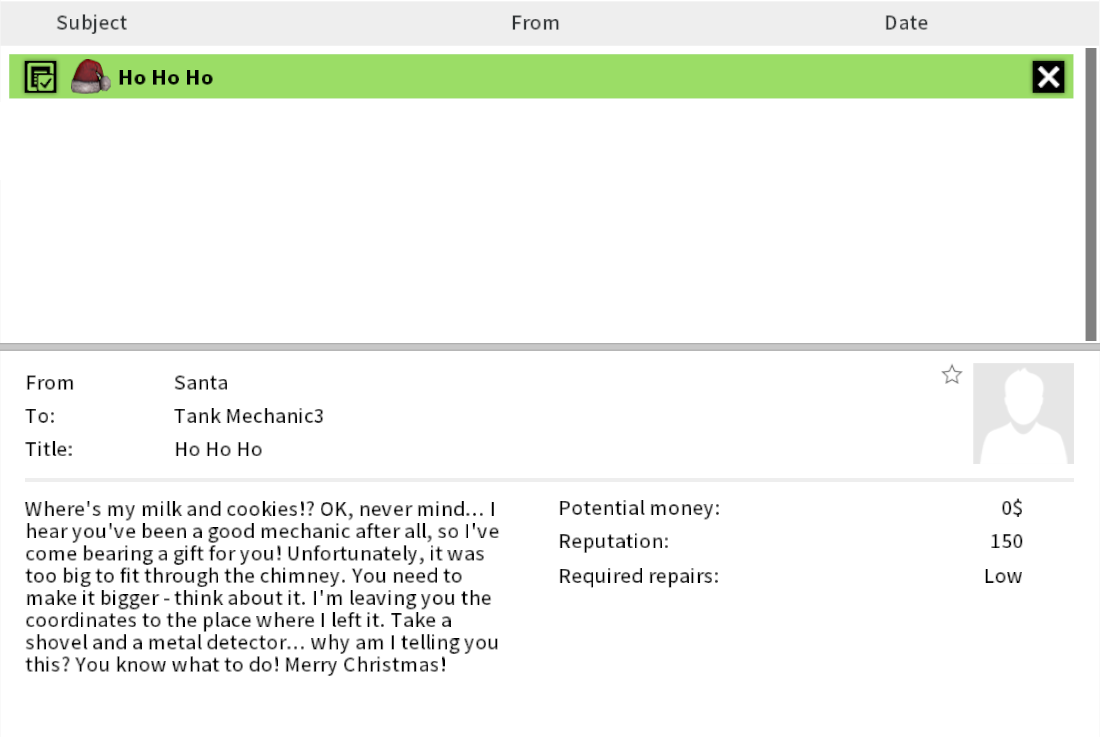Click the Santa hat icon
Screen dimensions: 1100x737
pos(90,77)
